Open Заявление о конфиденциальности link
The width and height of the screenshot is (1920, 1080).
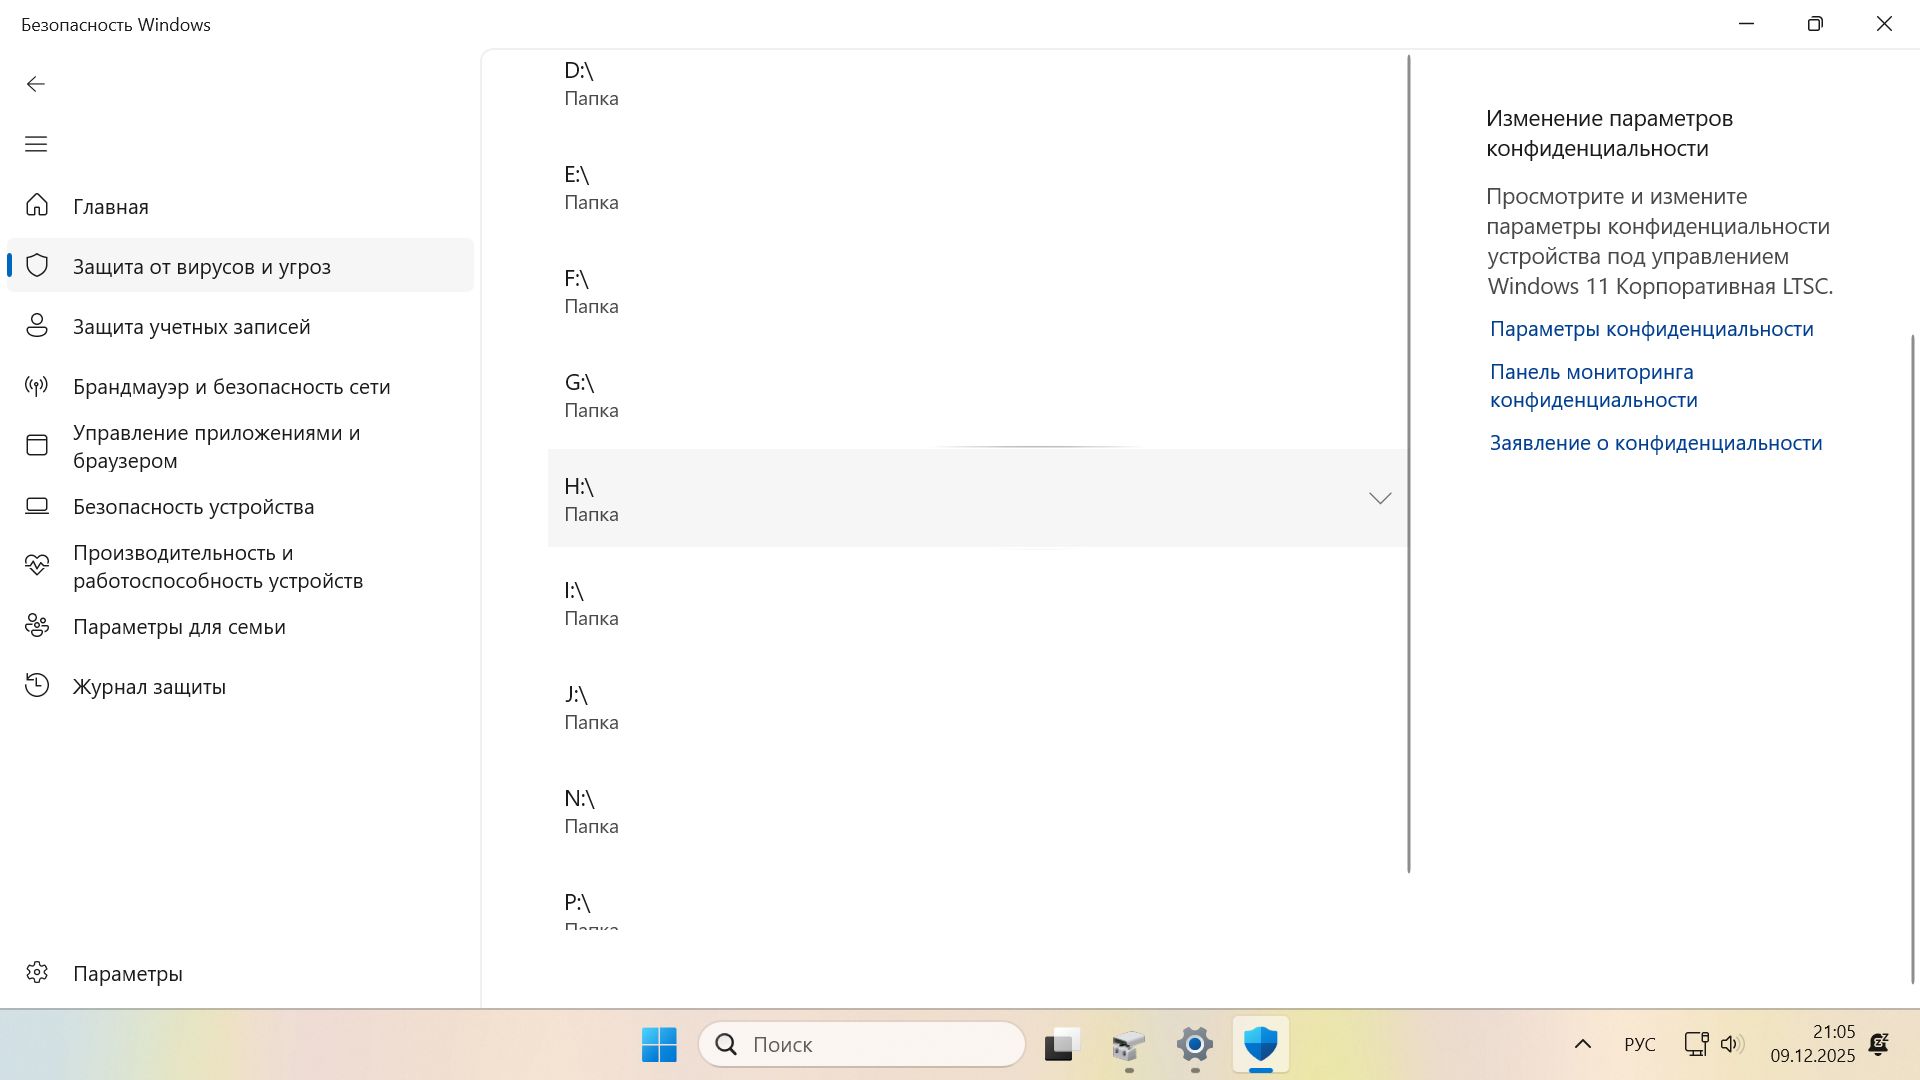[x=1655, y=443]
